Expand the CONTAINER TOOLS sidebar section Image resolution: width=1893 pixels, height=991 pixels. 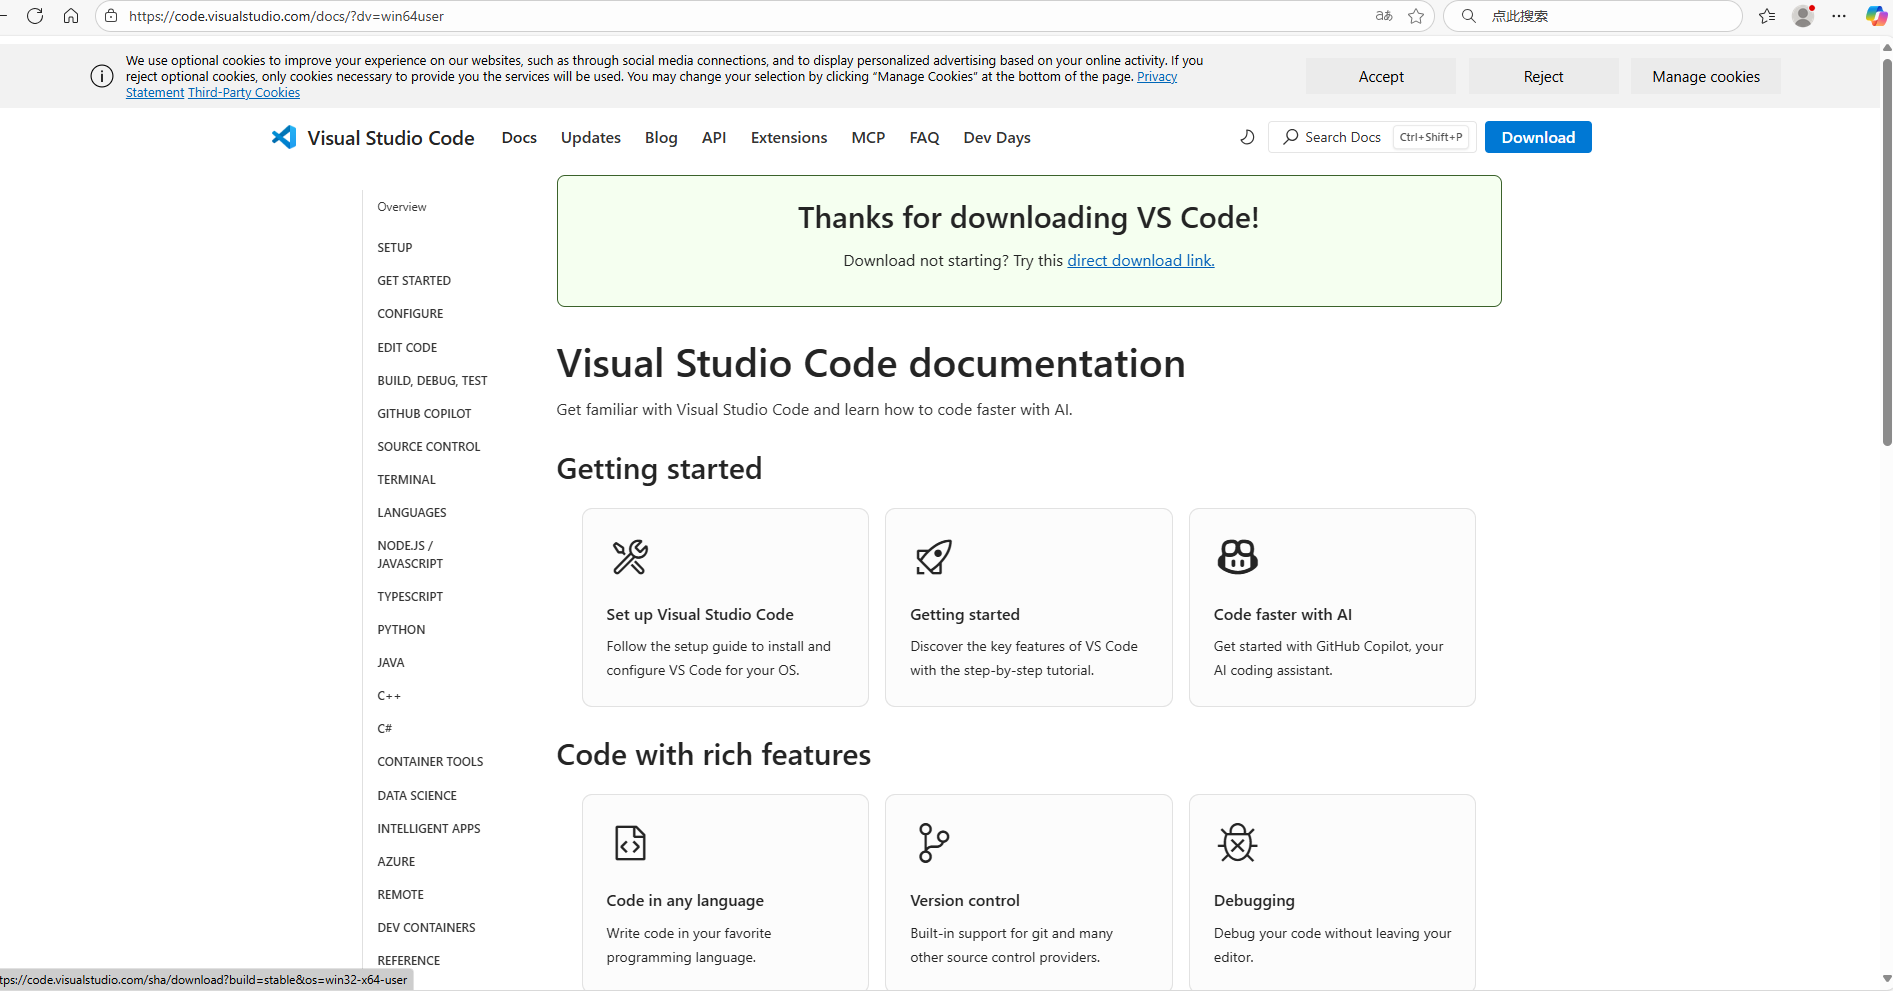(430, 762)
